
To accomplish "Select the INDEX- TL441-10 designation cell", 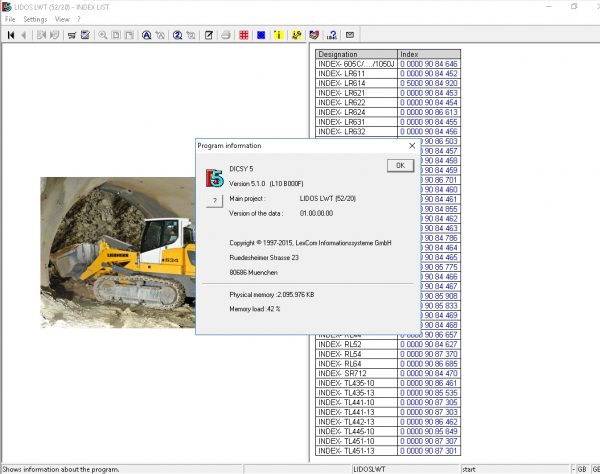I will click(357, 402).
